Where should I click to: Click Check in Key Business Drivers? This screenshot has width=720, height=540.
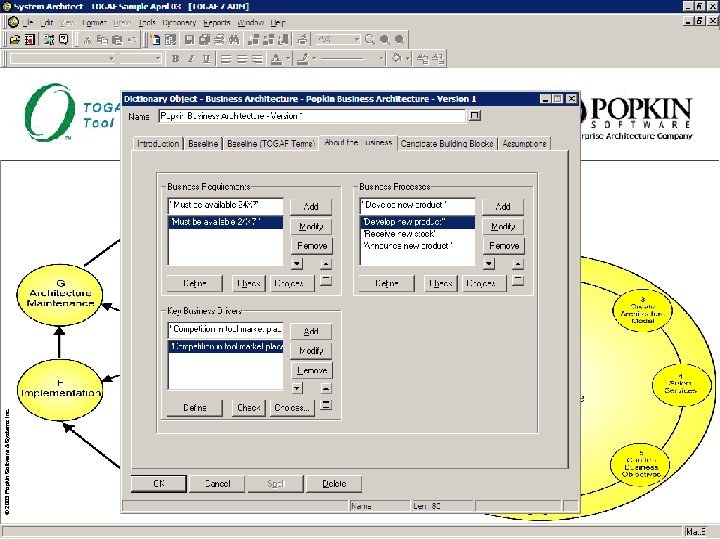[x=249, y=407]
